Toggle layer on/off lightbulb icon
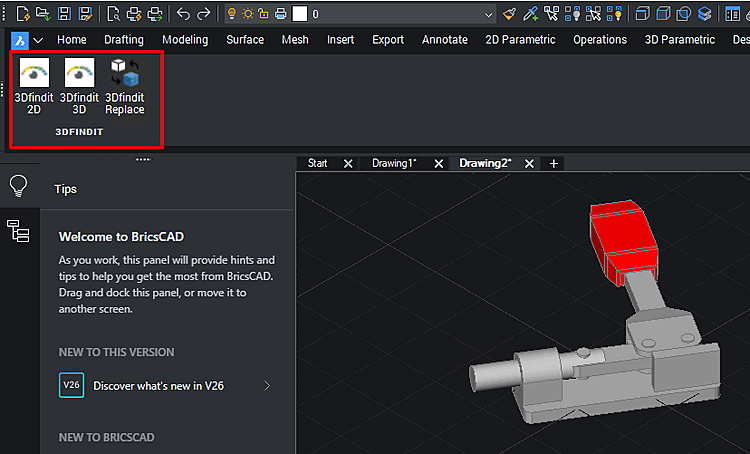 click(232, 14)
